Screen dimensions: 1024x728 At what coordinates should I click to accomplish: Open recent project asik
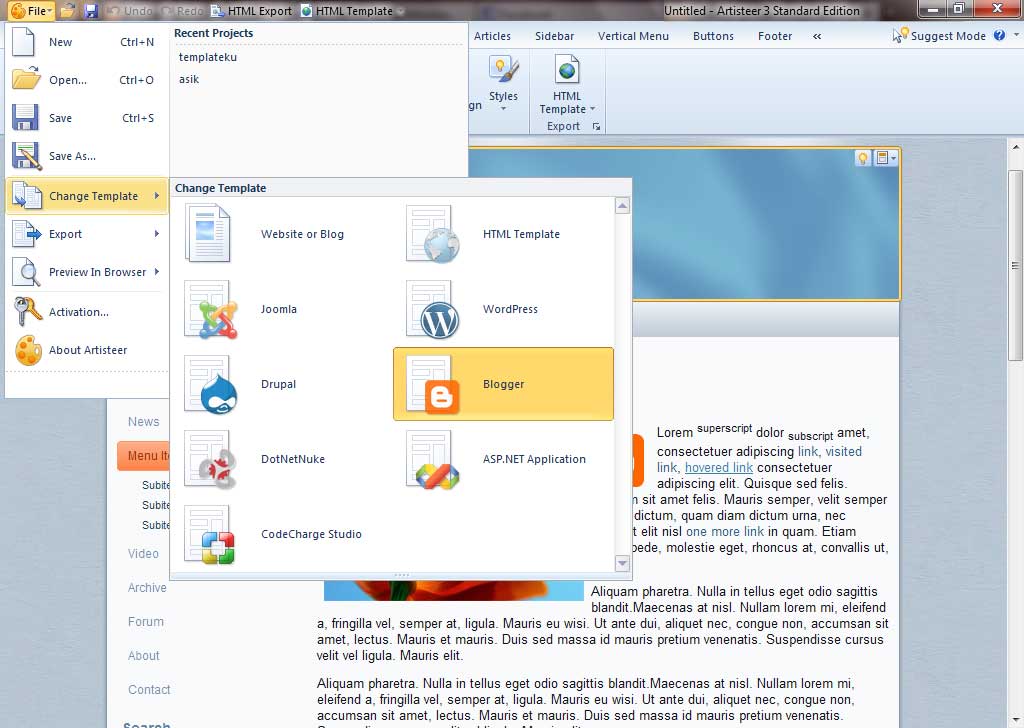pyautogui.click(x=189, y=79)
